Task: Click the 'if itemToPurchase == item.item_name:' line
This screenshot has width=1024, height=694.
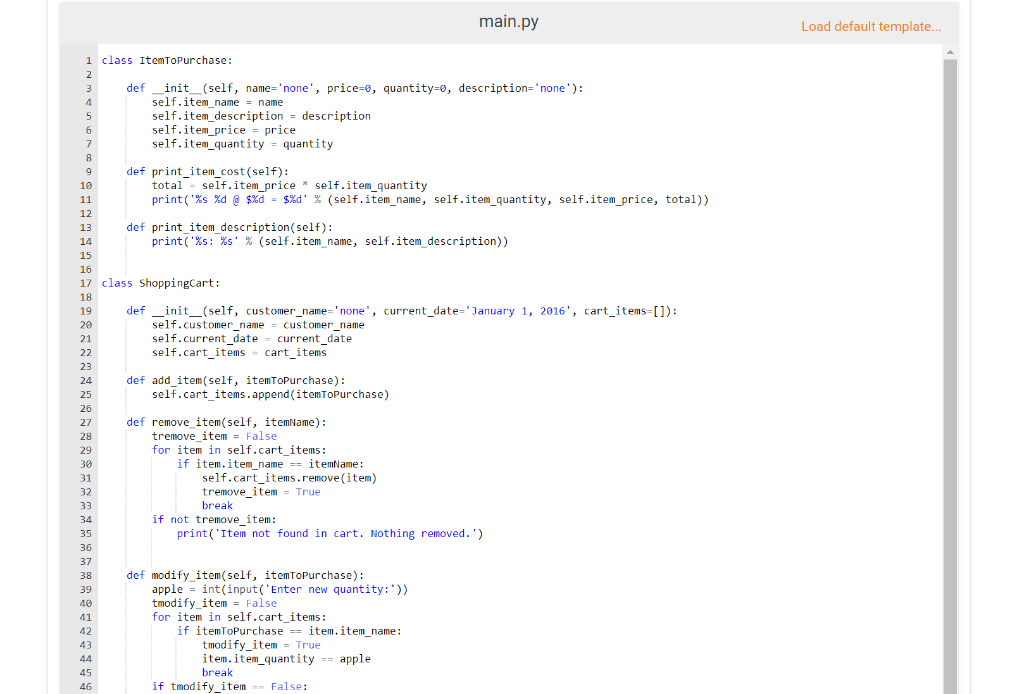Action: [x=289, y=631]
